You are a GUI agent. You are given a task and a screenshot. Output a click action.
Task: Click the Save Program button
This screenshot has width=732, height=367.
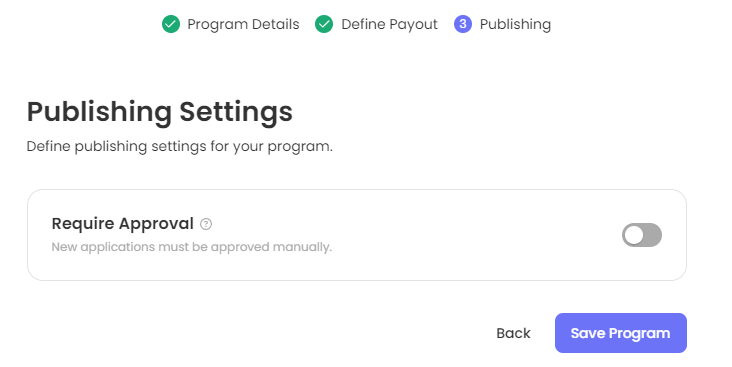tap(620, 333)
